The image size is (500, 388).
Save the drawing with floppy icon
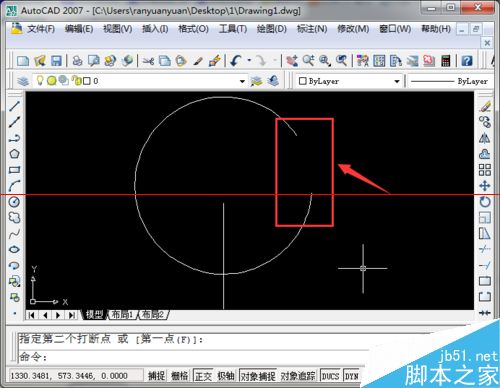point(56,61)
